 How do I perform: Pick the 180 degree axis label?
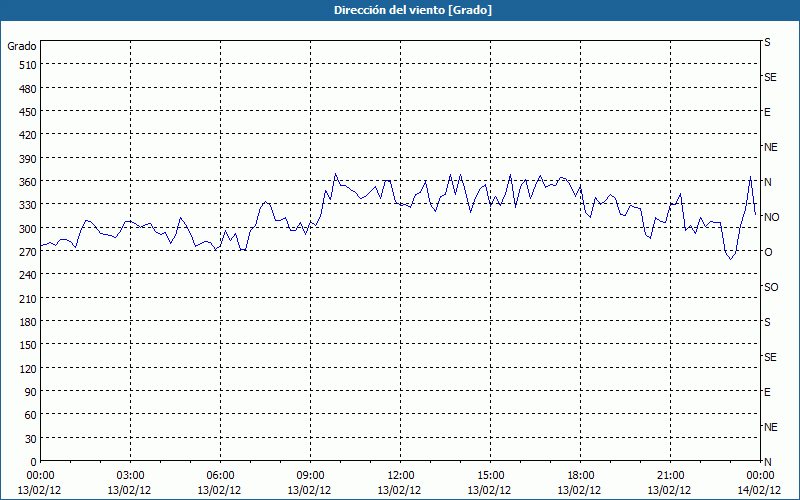pos(28,322)
